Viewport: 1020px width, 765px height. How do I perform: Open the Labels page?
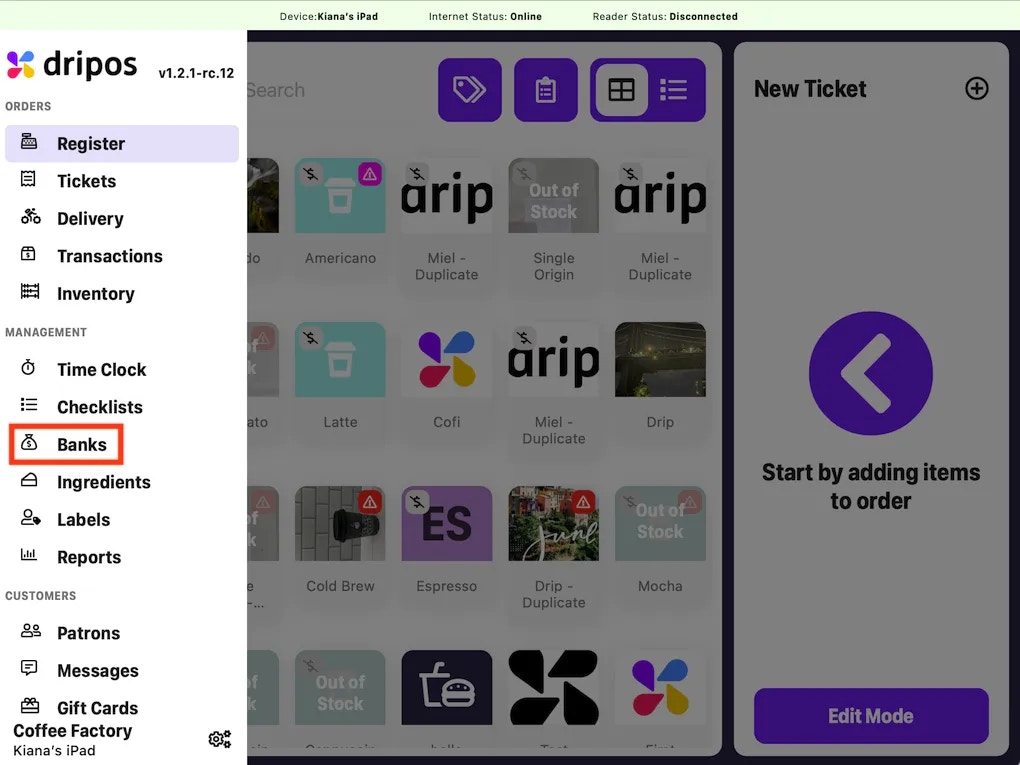coord(83,520)
